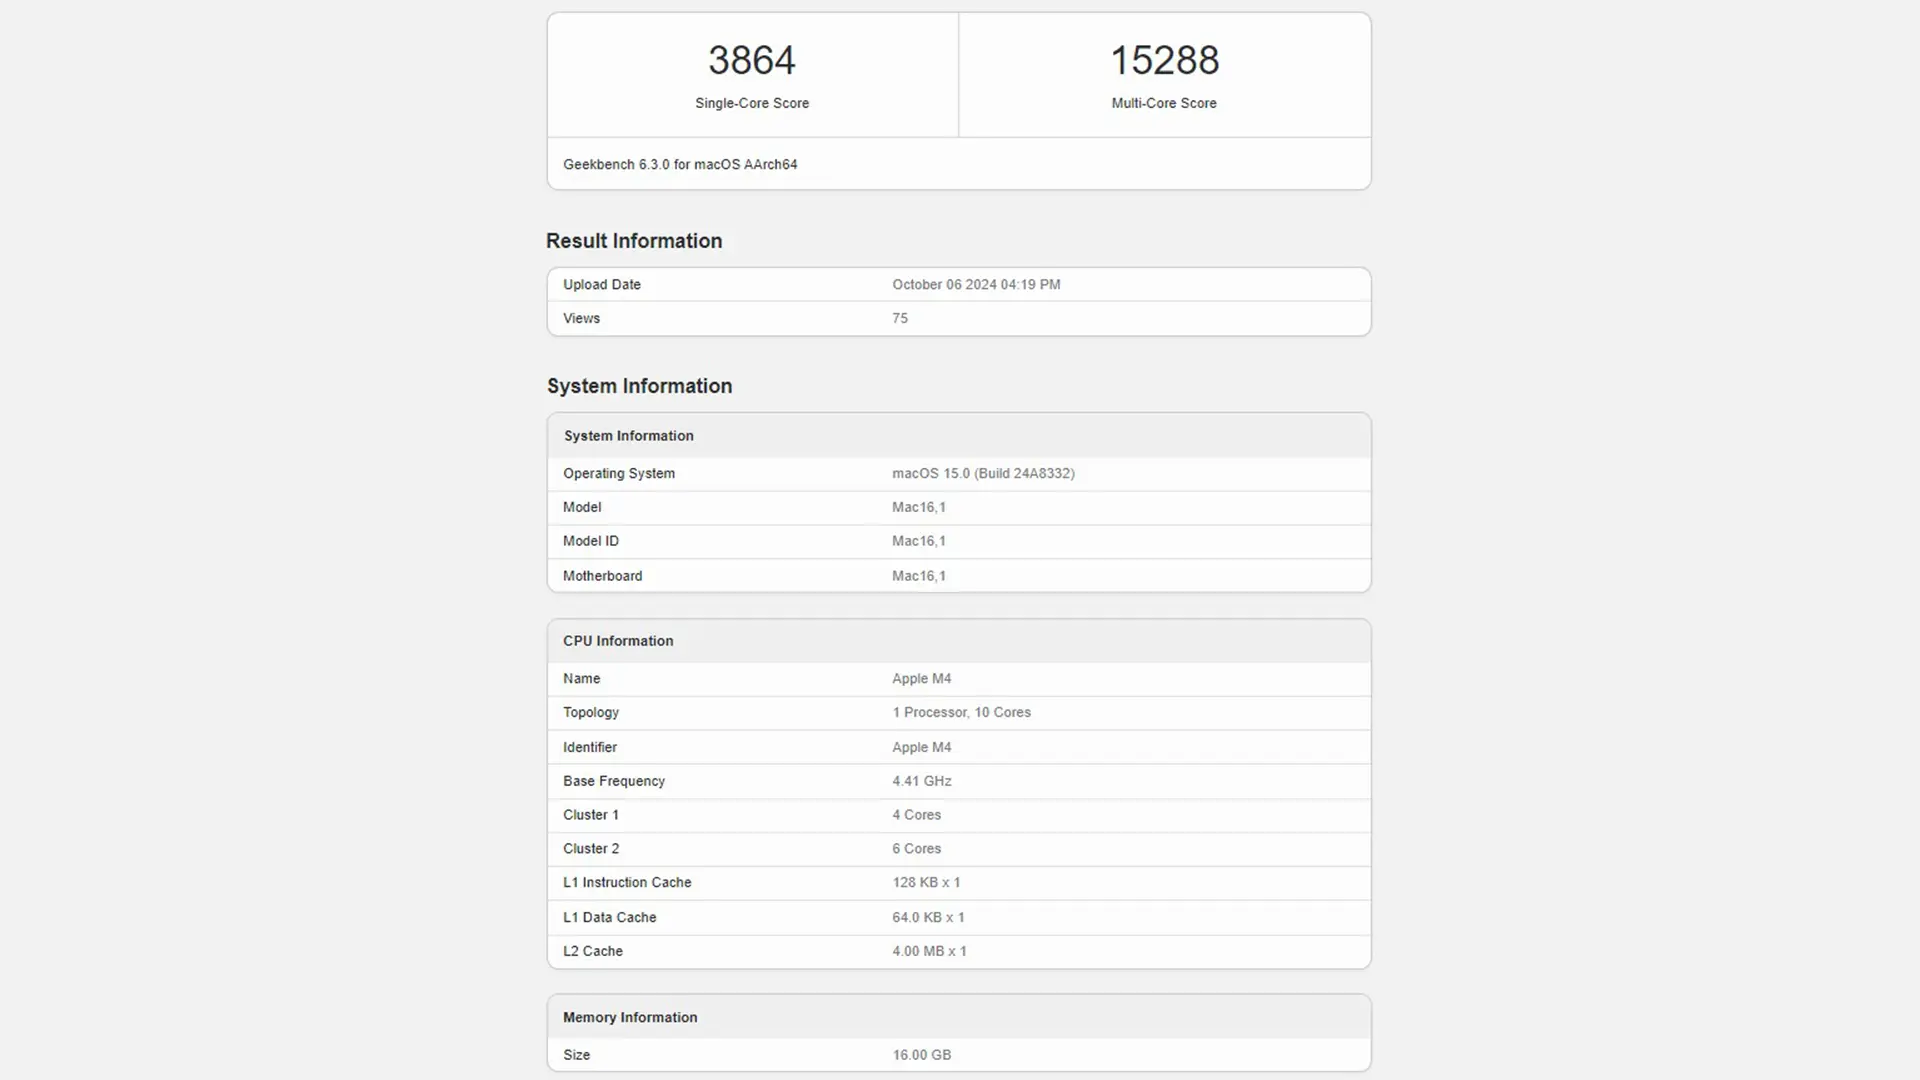Click the CPU Information table header
The height and width of the screenshot is (1080, 1920).
(618, 641)
